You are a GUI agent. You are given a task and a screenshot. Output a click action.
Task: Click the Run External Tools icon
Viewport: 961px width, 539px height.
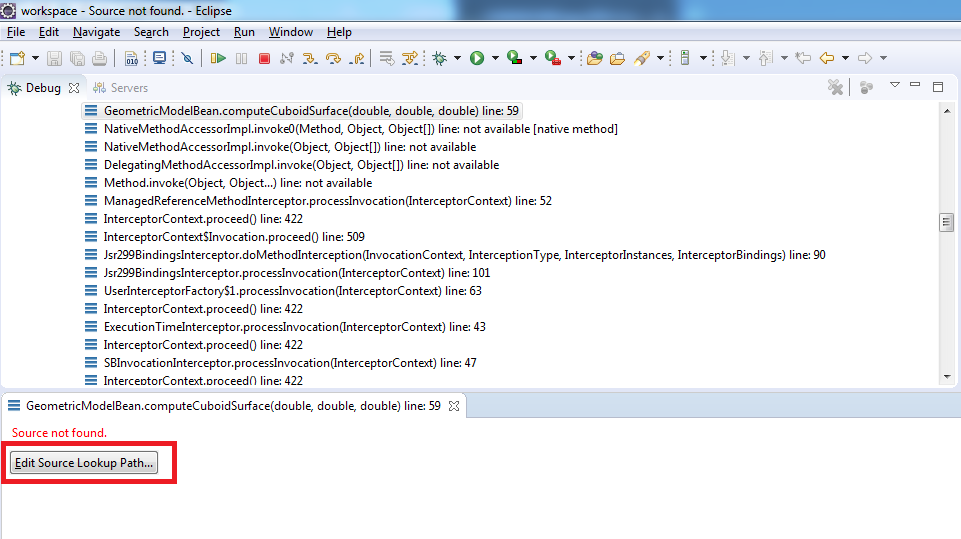pyautogui.click(x=553, y=58)
